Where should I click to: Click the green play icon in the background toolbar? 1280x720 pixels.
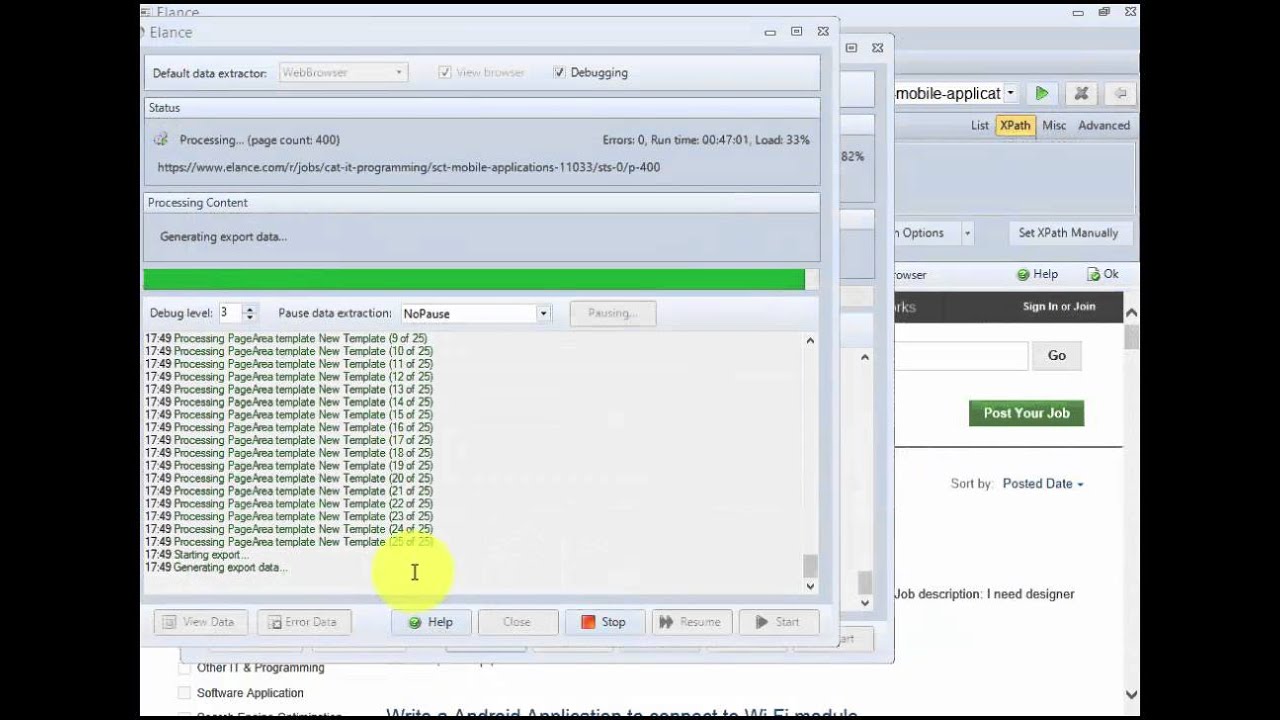1042,93
